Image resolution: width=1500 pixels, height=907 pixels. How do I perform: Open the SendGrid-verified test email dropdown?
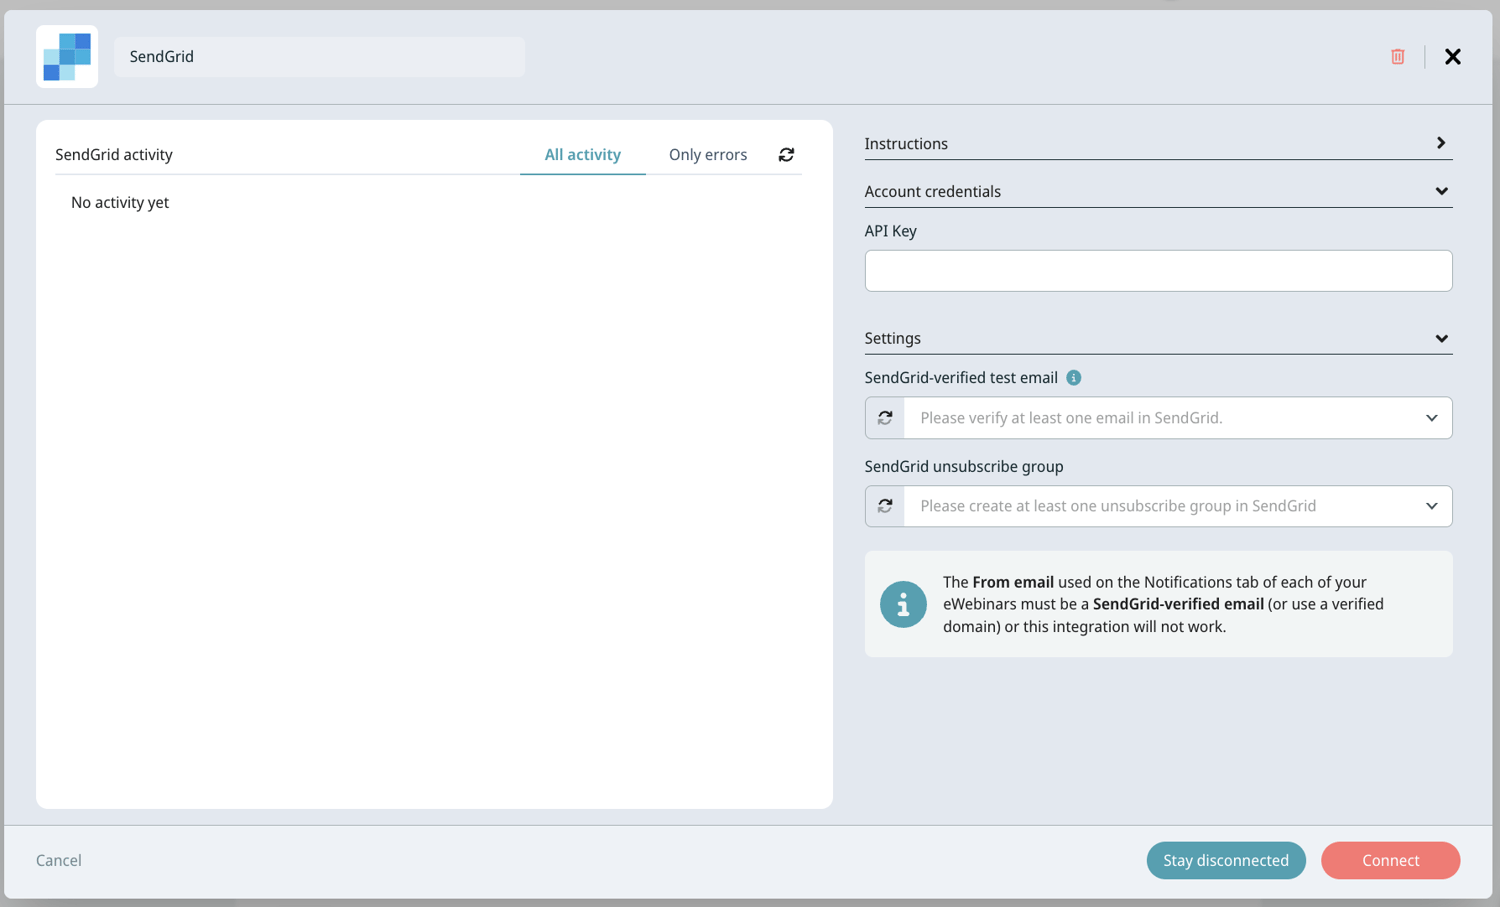1432,417
